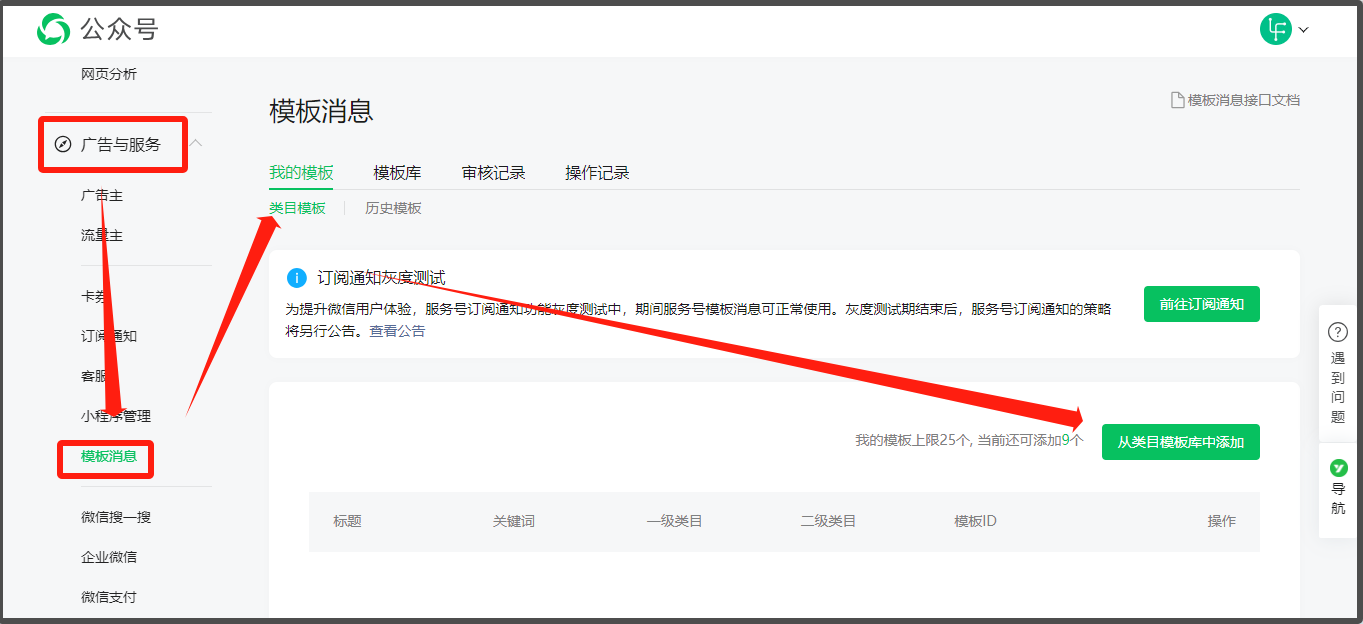Click the blue info icon in notice
The width and height of the screenshot is (1363, 624).
[296, 278]
